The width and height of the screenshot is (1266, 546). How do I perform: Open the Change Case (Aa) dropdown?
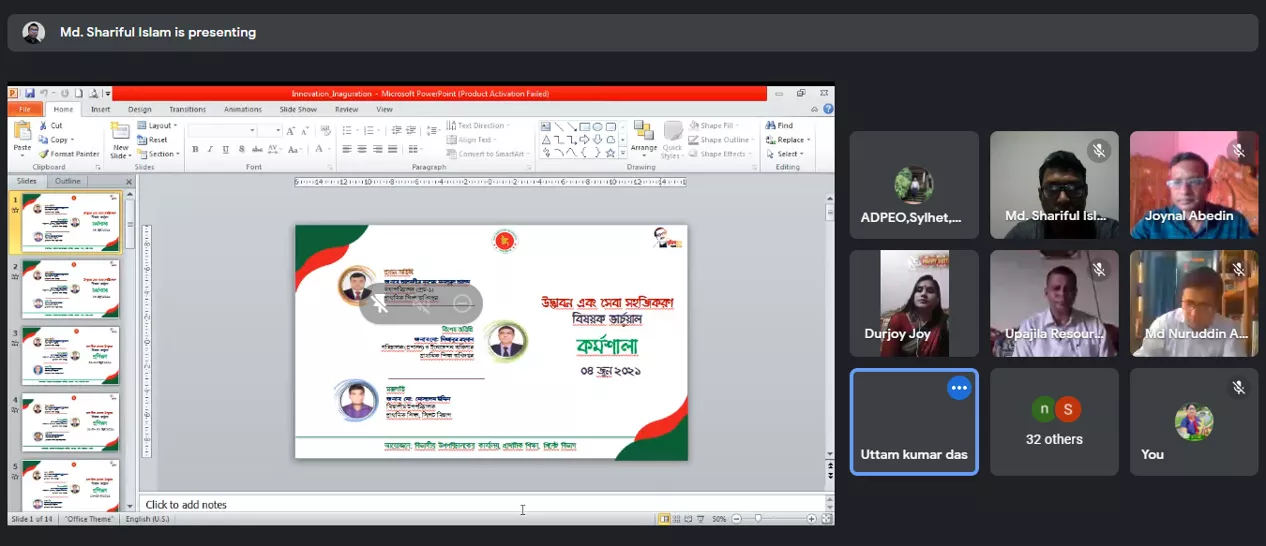tap(295, 150)
